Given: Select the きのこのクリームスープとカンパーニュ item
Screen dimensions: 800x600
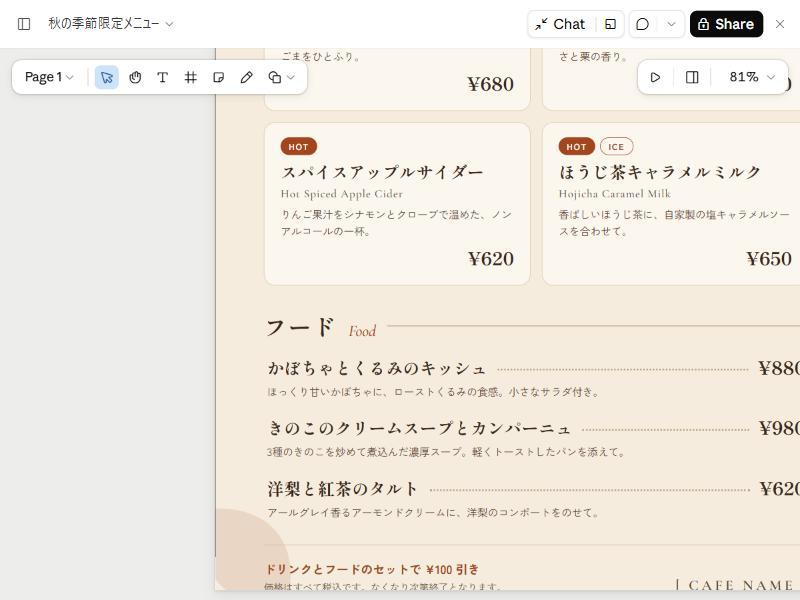Looking at the screenshot, I should 419,428.
